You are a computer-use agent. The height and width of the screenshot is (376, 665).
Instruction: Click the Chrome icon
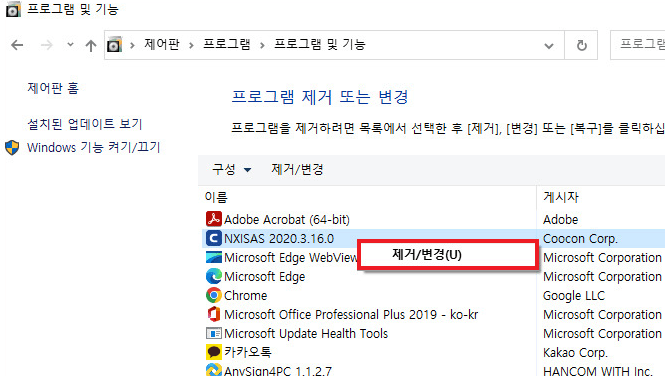pos(214,295)
